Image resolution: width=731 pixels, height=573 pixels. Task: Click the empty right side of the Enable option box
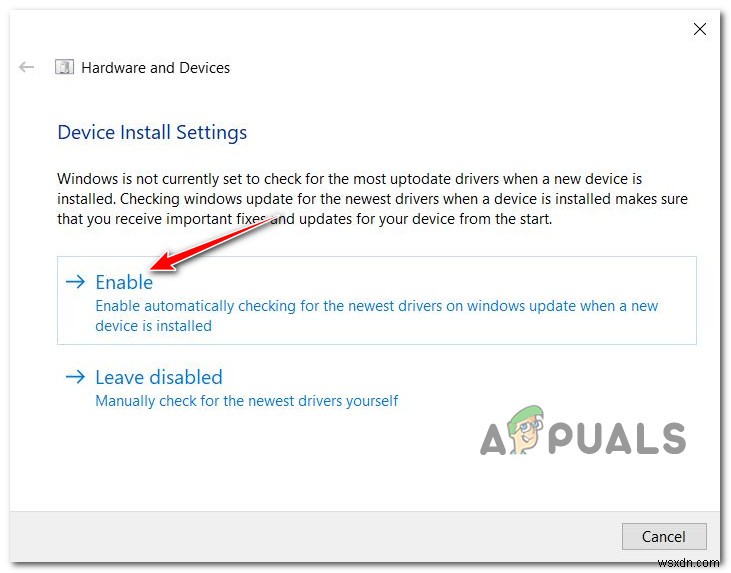click(676, 284)
